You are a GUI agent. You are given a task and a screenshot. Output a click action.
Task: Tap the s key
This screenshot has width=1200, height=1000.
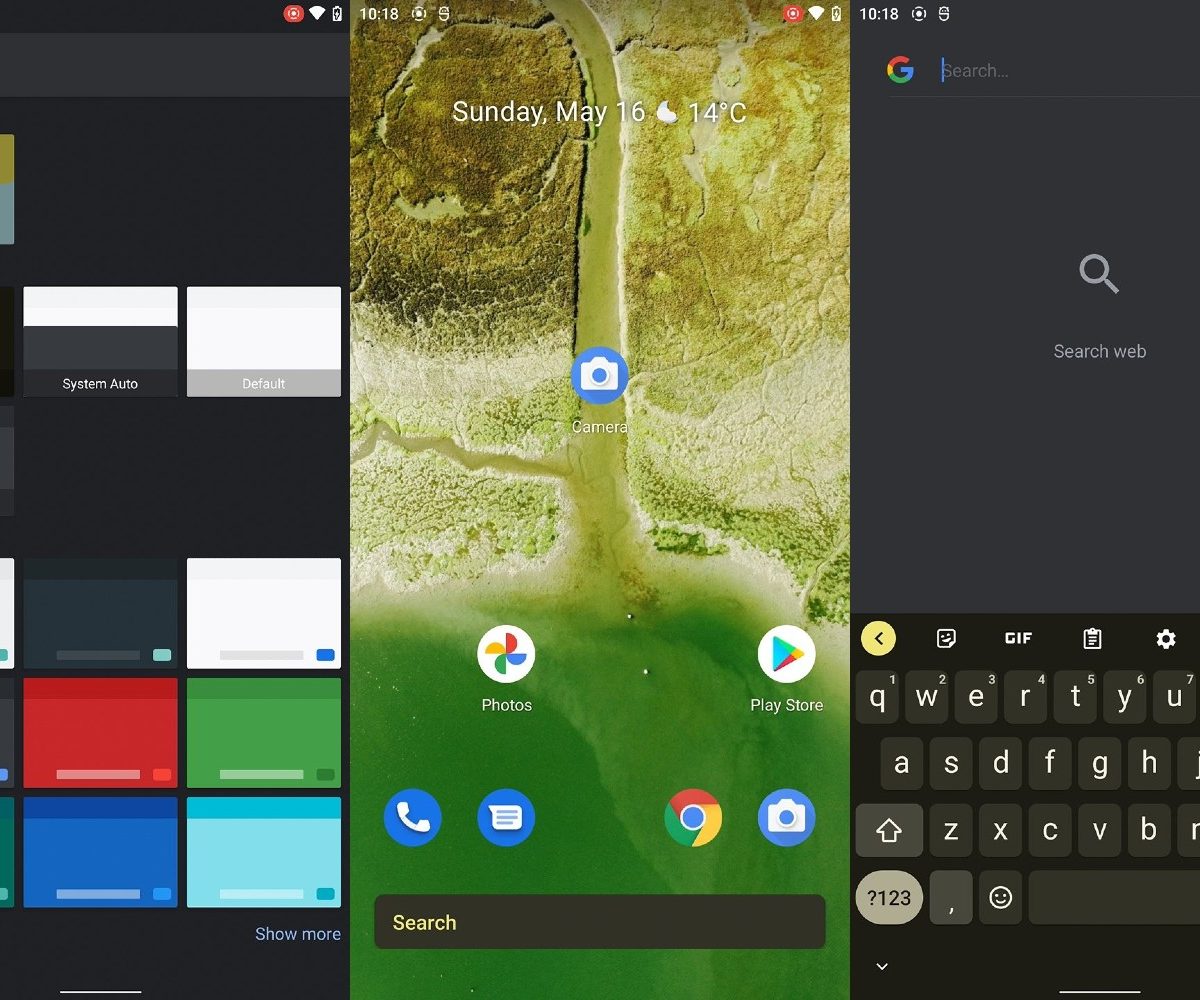tap(951, 764)
